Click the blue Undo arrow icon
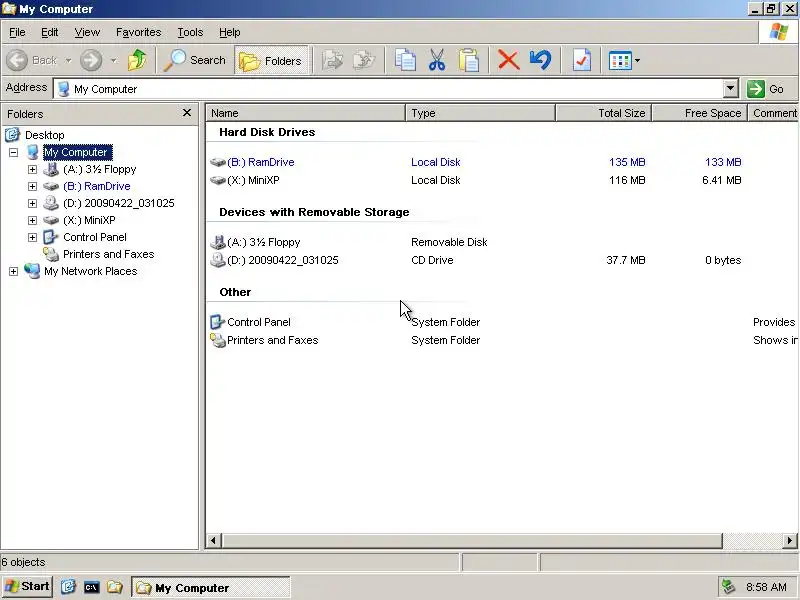Viewport: 800px width, 600px height. click(540, 60)
